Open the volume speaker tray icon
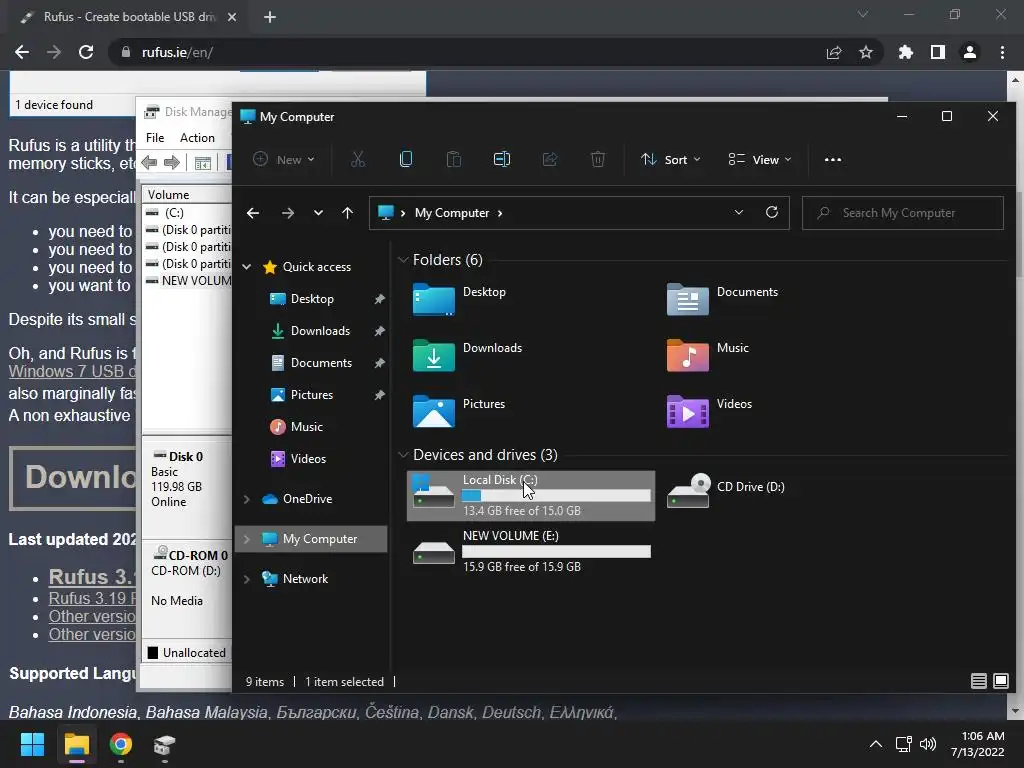Viewport: 1024px width, 768px height. coord(927,744)
